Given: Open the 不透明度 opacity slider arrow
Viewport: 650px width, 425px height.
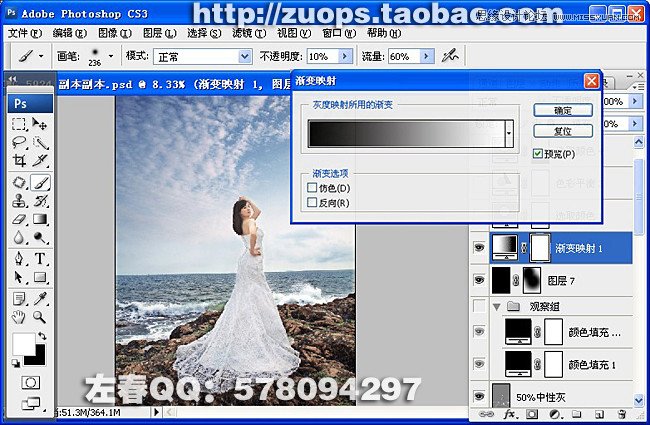Looking at the screenshot, I should click(x=345, y=56).
